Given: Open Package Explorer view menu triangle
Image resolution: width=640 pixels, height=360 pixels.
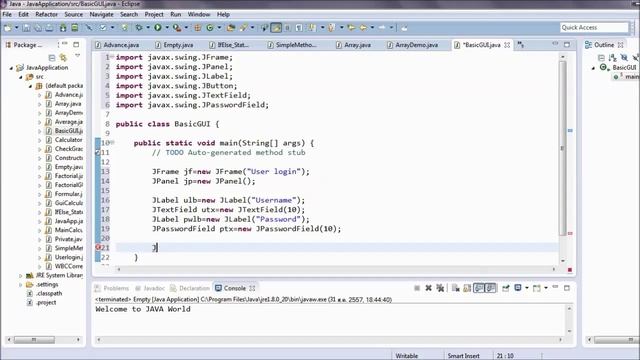Looking at the screenshot, I should click(x=78, y=56).
